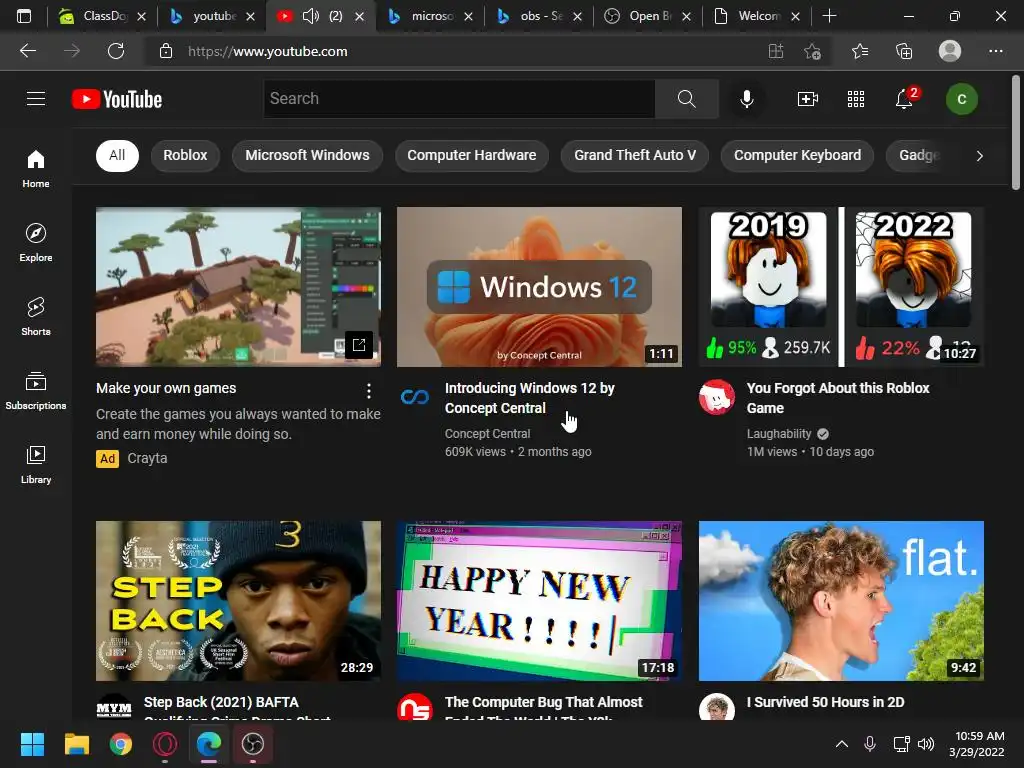
Task: Open Edge settings and more menu
Action: (995, 51)
